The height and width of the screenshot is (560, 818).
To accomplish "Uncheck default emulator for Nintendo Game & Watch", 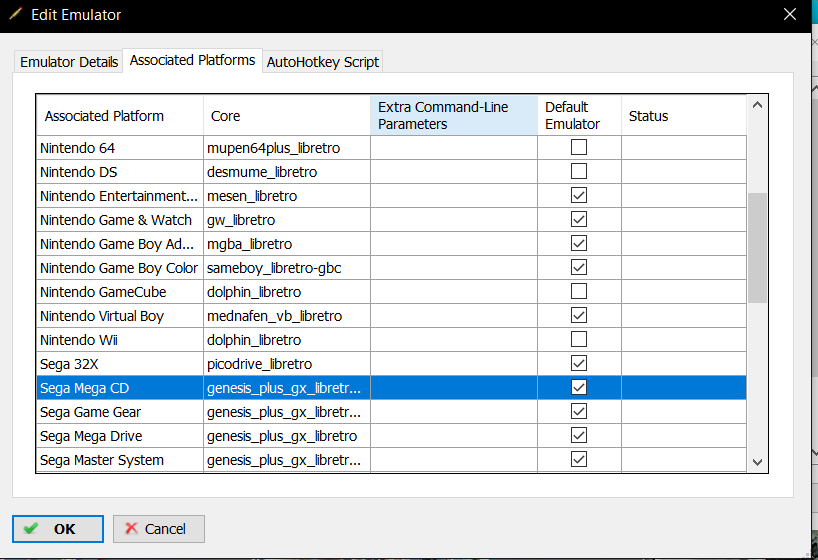I will (579, 219).
